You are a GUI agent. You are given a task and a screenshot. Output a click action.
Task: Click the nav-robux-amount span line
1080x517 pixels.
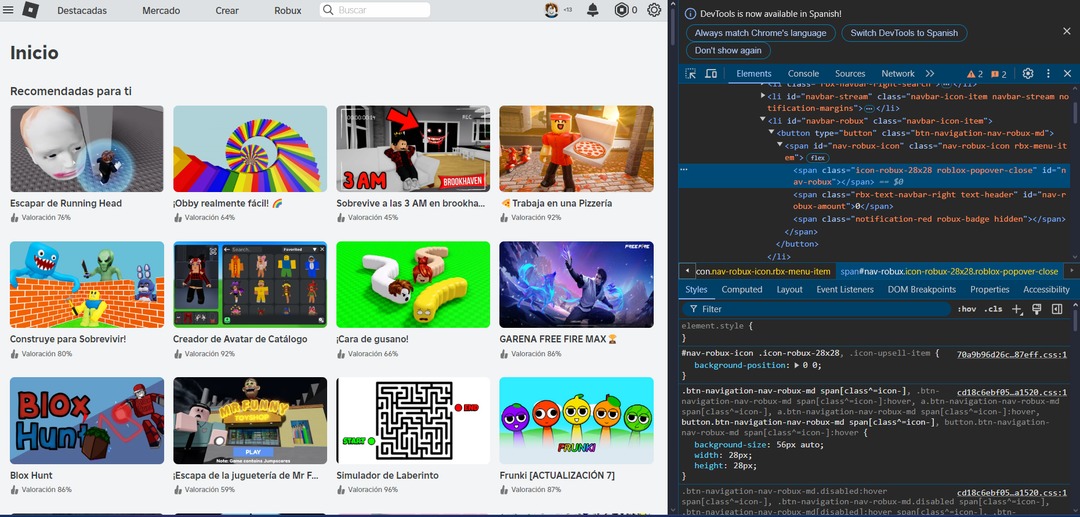pyautogui.click(x=930, y=200)
